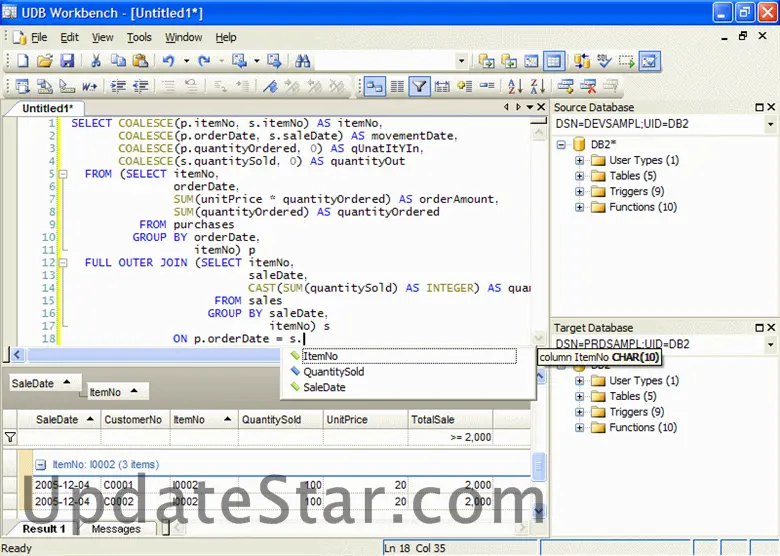Viewport: 780px width, 556px height.
Task: Open the Tools menu
Action: tap(139, 37)
